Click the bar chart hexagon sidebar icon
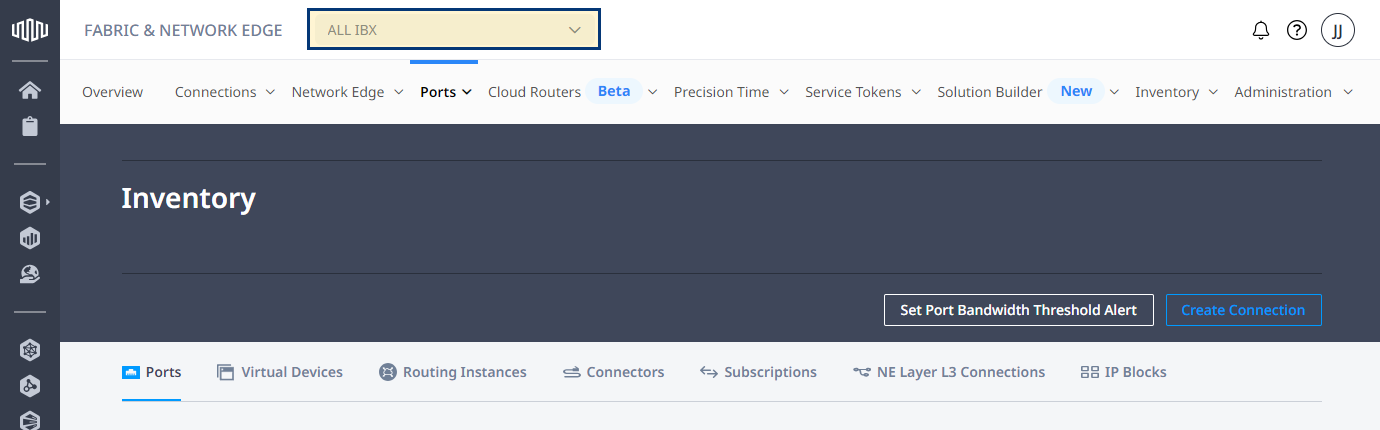Viewport: 1380px width, 430px height. [x=30, y=238]
